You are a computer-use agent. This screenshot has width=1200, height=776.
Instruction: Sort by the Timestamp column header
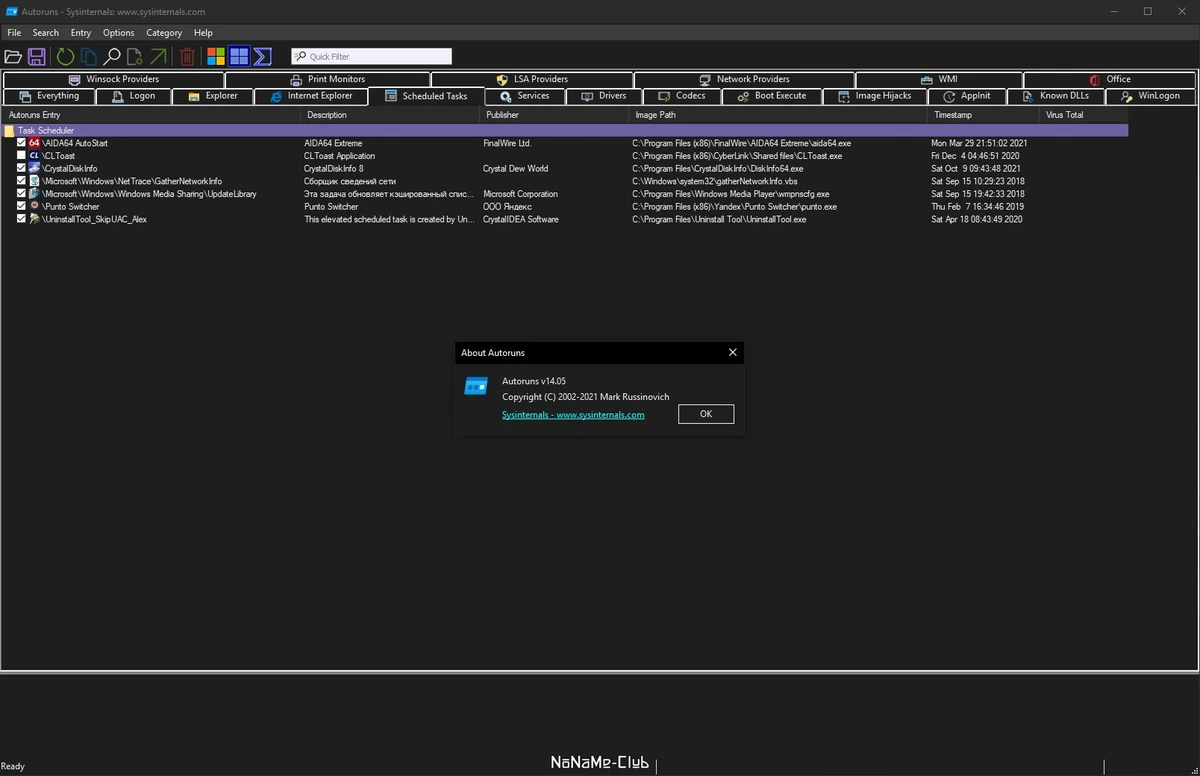(984, 115)
